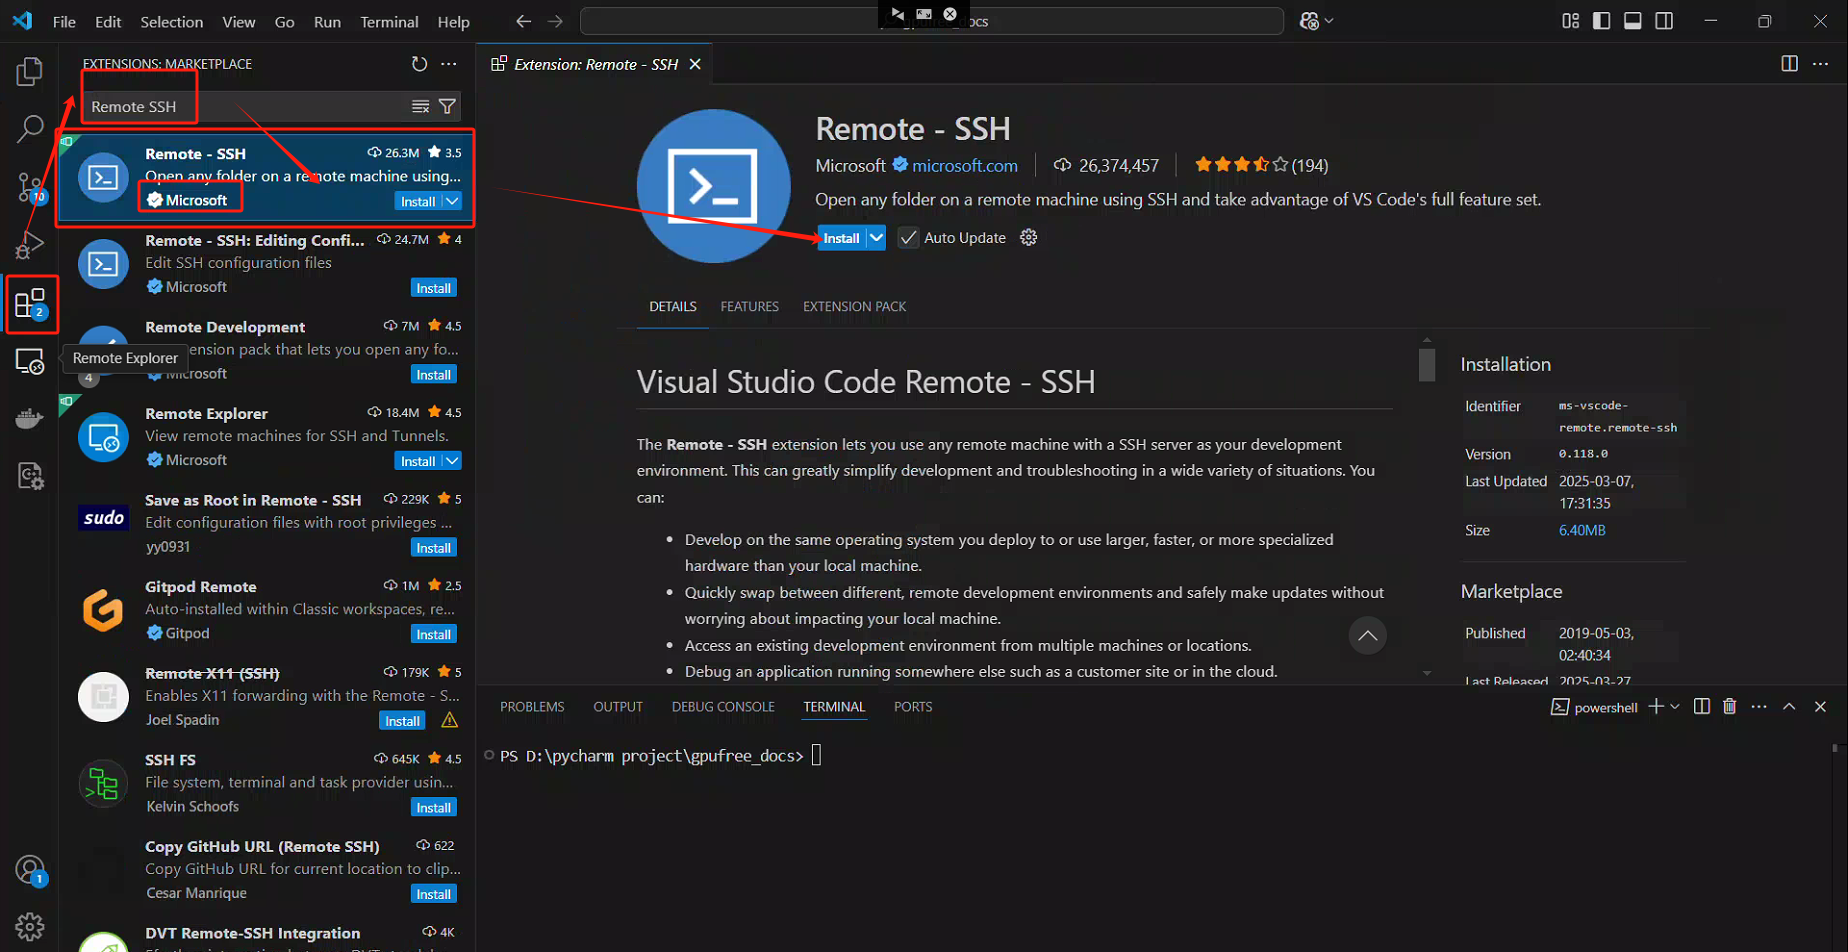Close the Extension: Remote - SSH tab
Image resolution: width=1848 pixels, height=952 pixels.
pos(695,64)
